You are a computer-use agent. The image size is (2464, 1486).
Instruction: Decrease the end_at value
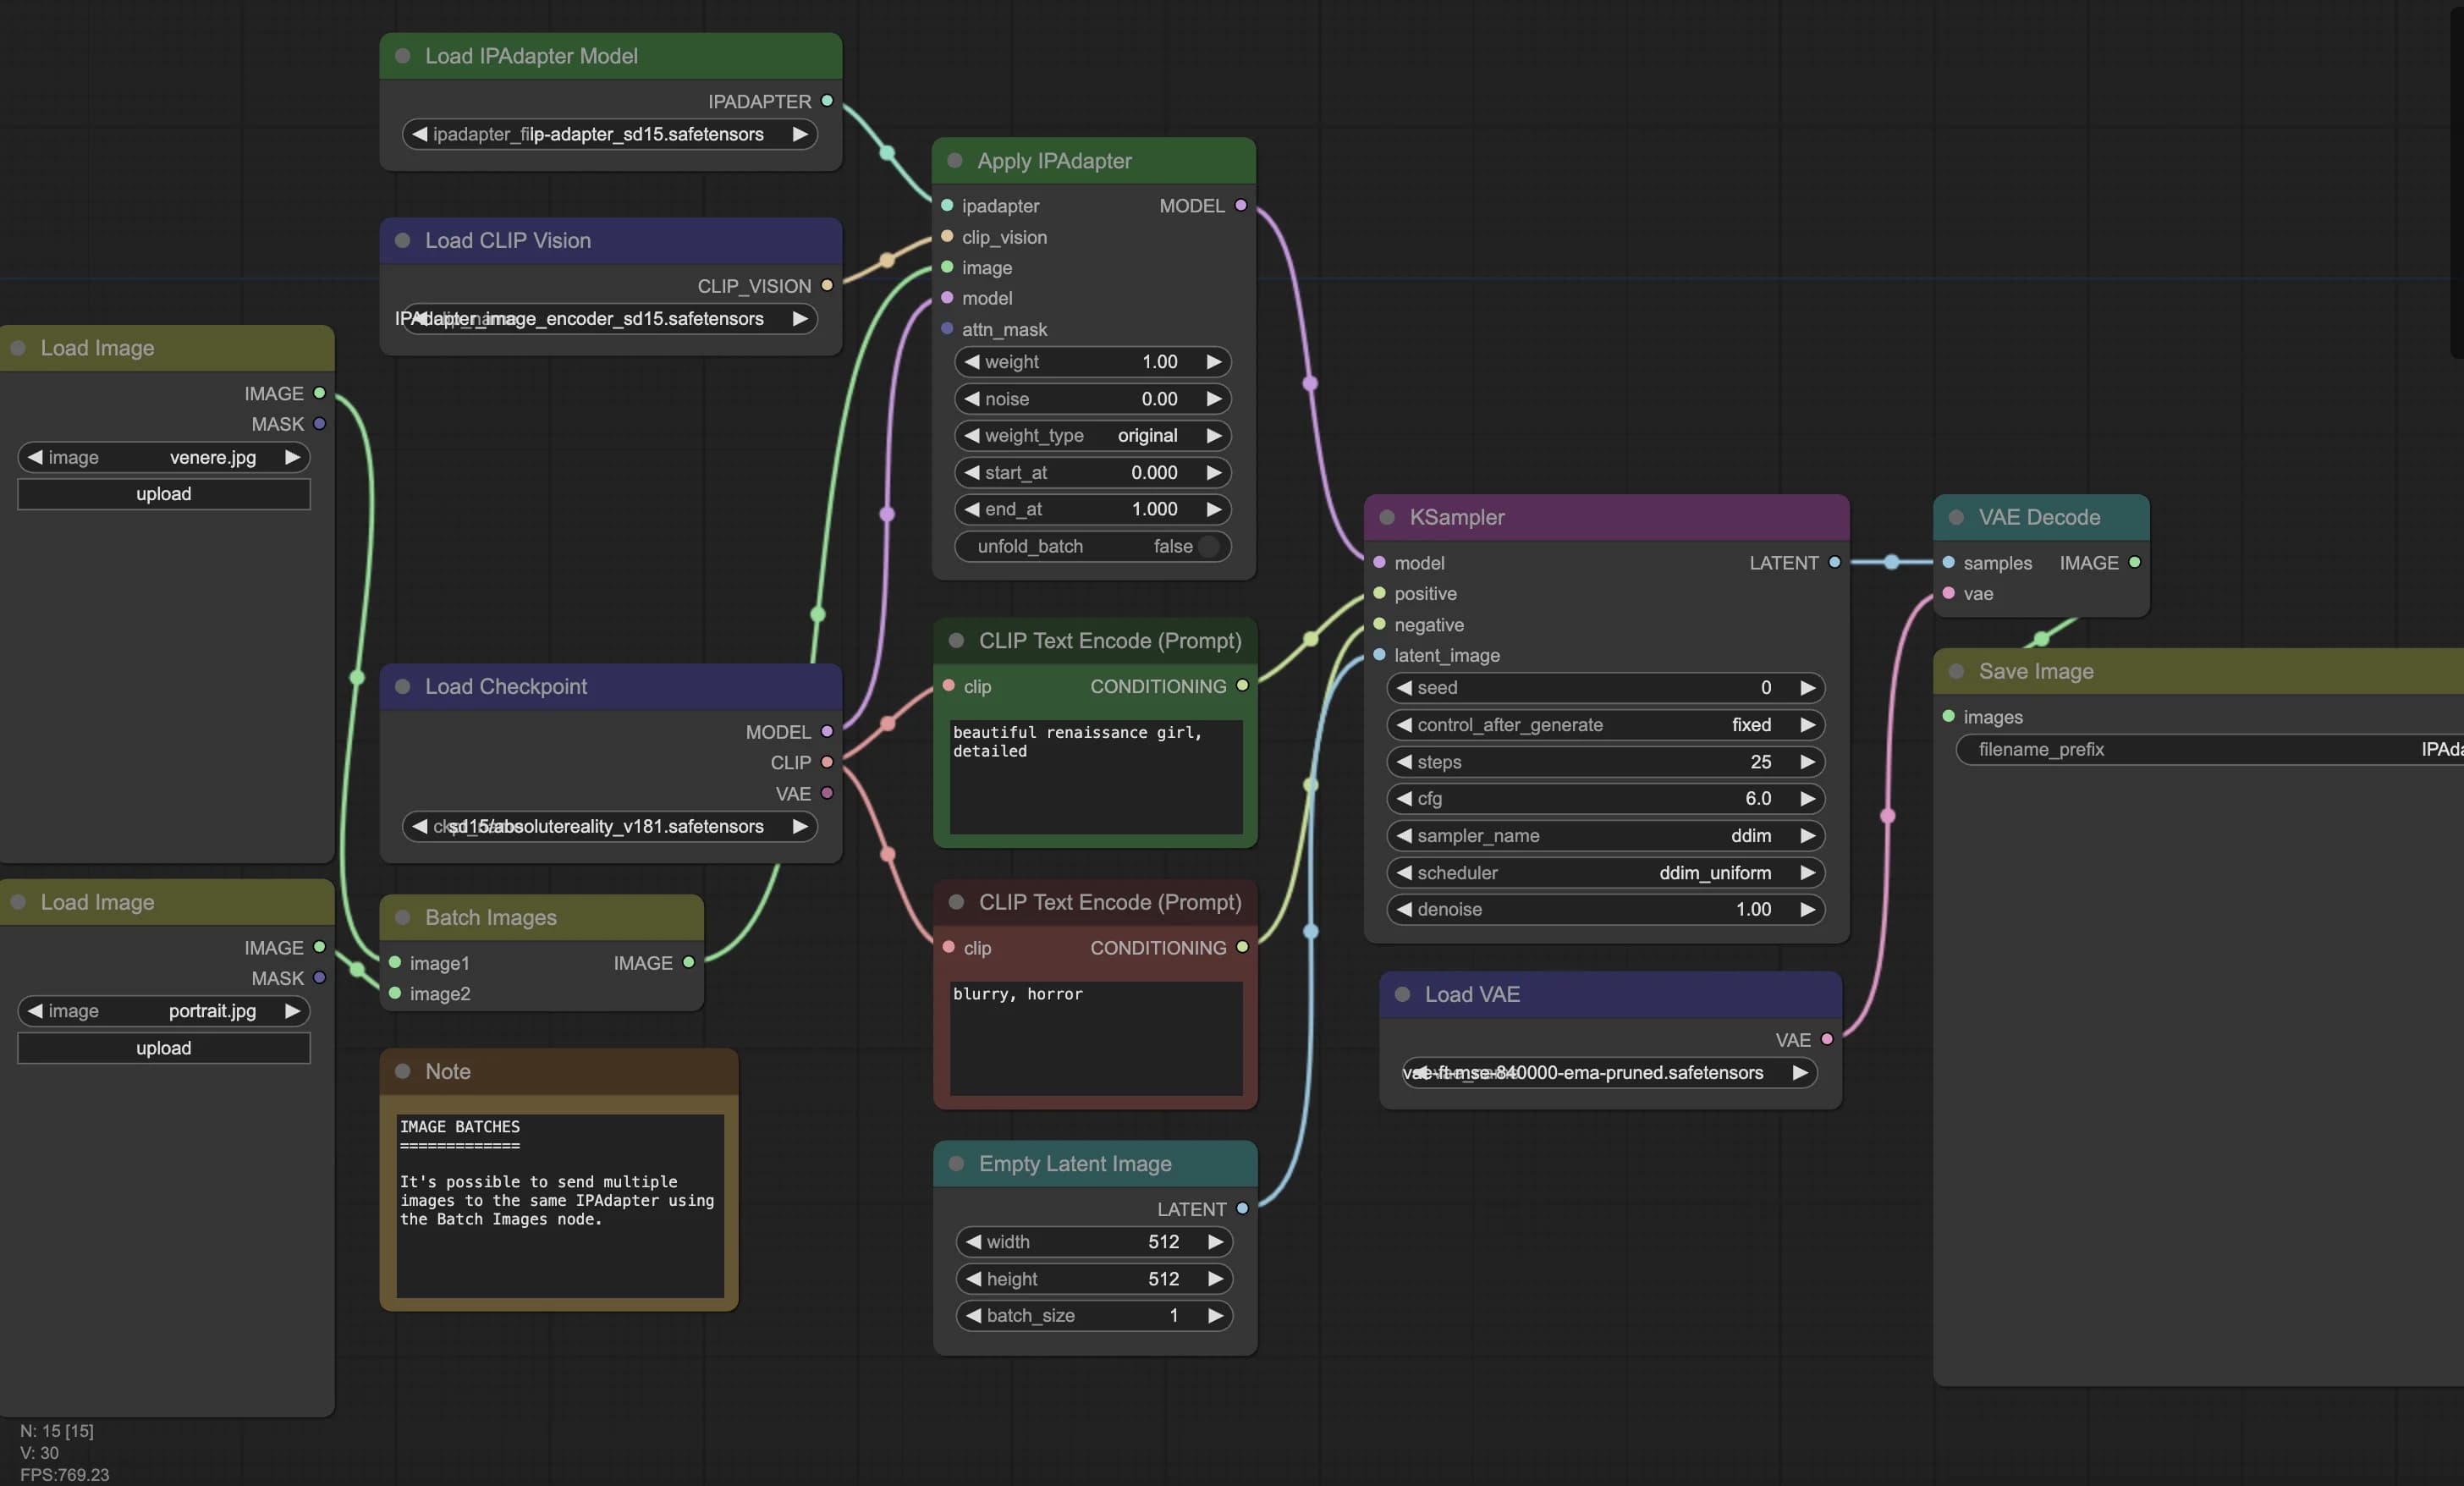click(x=972, y=509)
